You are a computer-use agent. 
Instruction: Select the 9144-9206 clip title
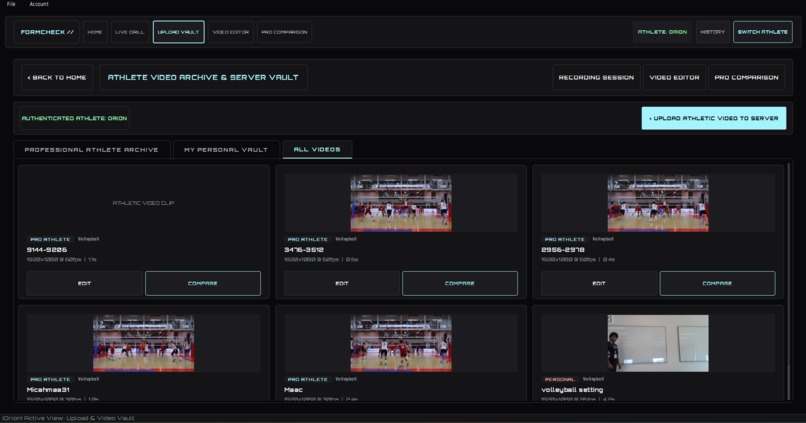tap(47, 250)
